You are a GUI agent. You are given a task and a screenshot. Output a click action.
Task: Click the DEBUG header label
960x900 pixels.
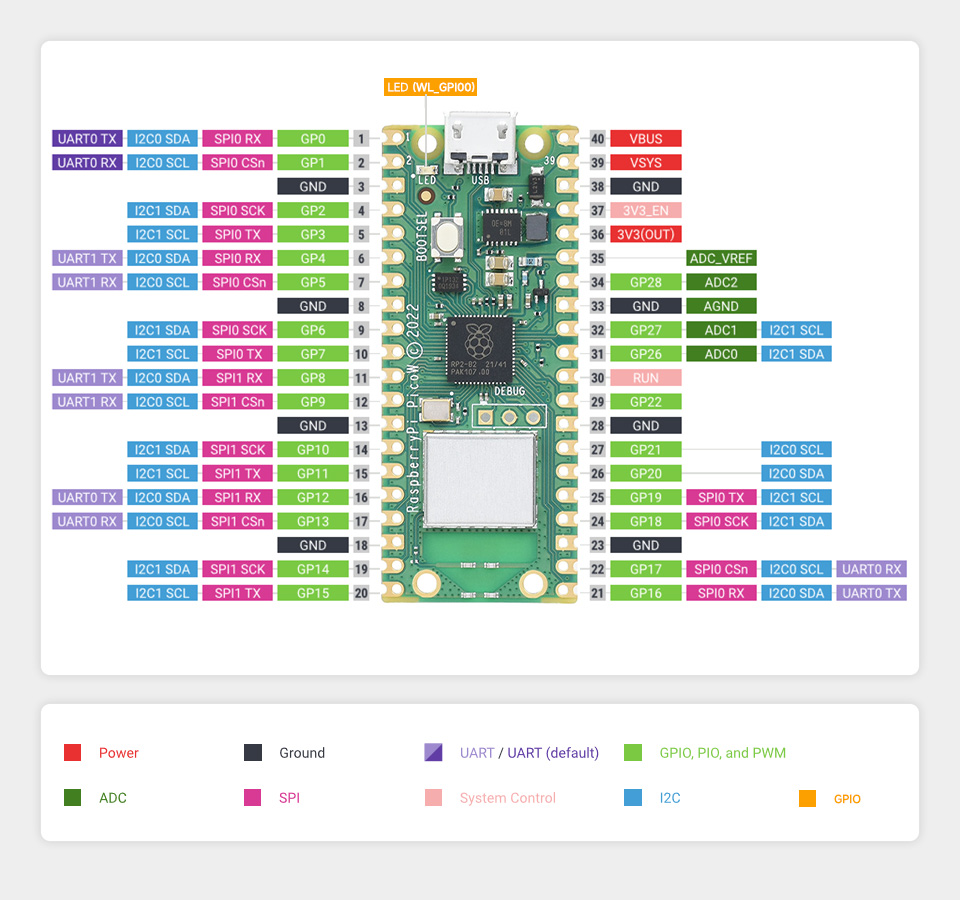click(508, 392)
